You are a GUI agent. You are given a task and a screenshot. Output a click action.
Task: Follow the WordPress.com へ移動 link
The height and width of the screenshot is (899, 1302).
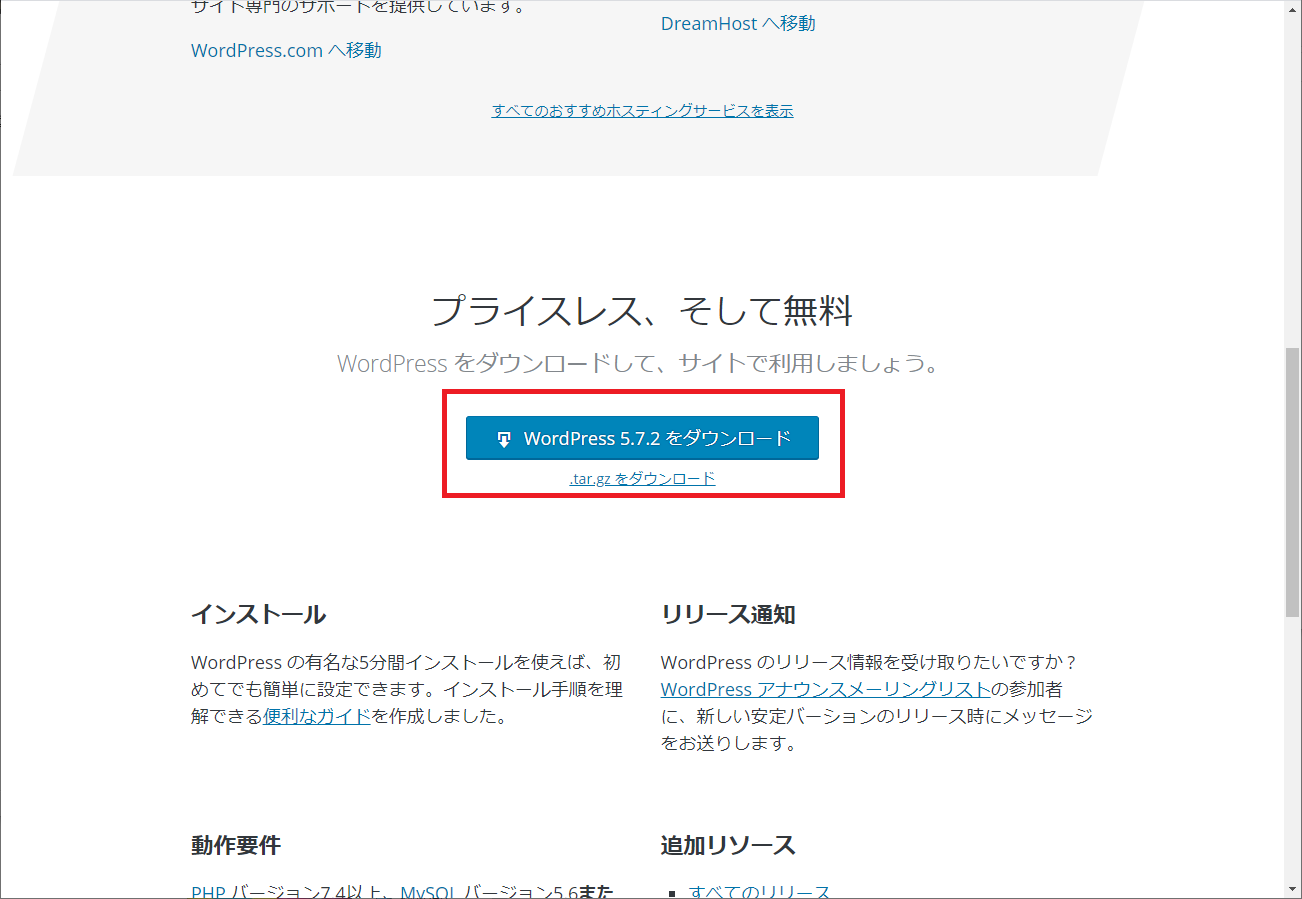(x=286, y=50)
